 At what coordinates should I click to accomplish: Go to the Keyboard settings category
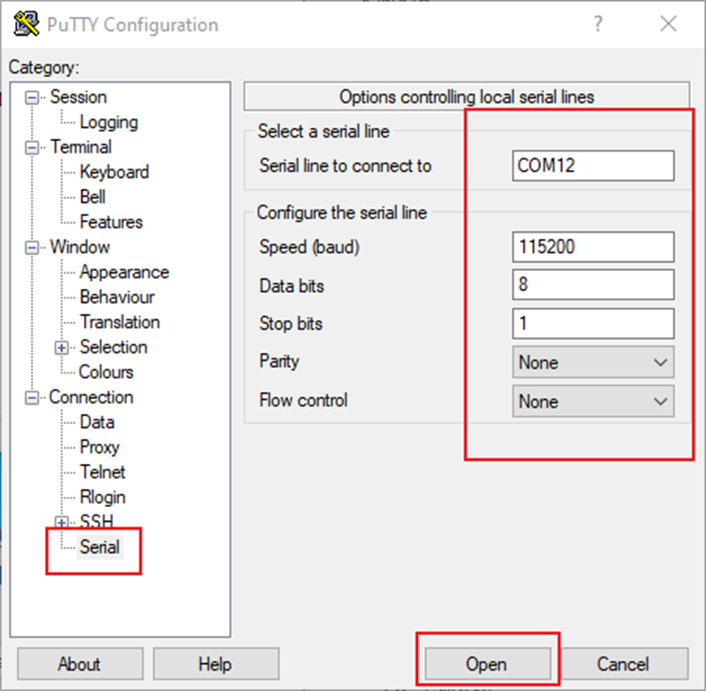click(x=114, y=172)
